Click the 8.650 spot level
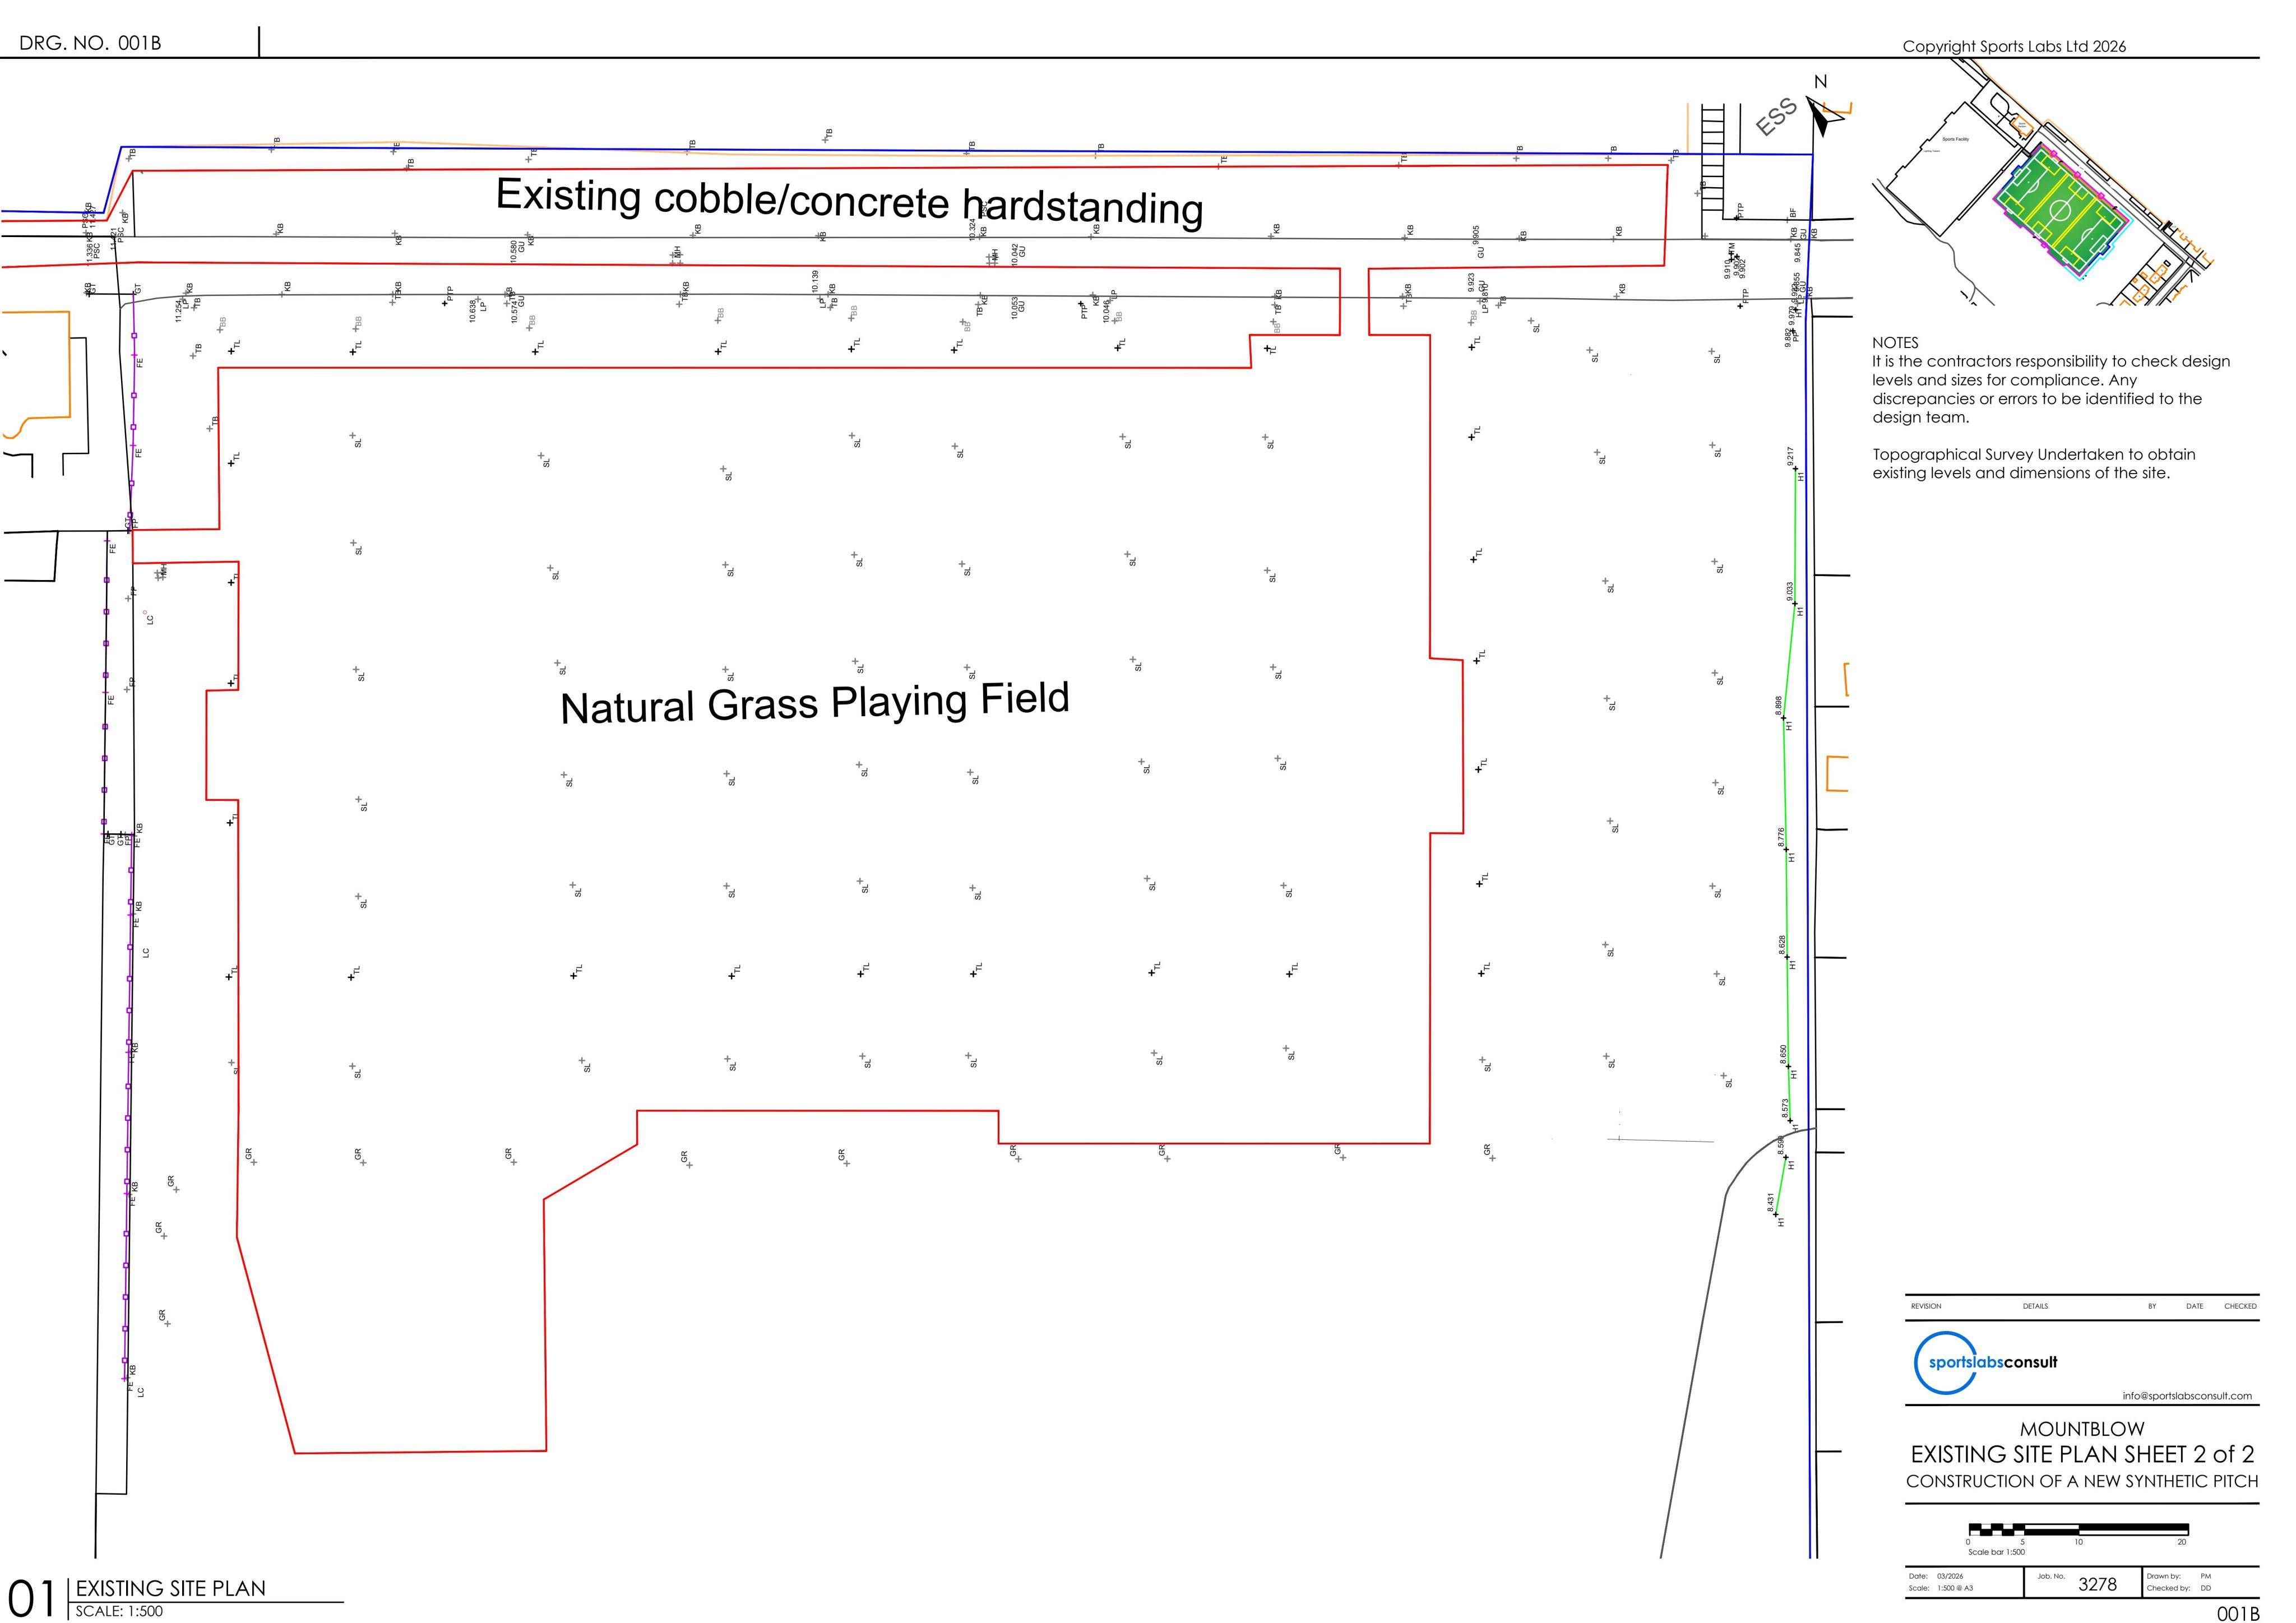 pos(1783,1055)
